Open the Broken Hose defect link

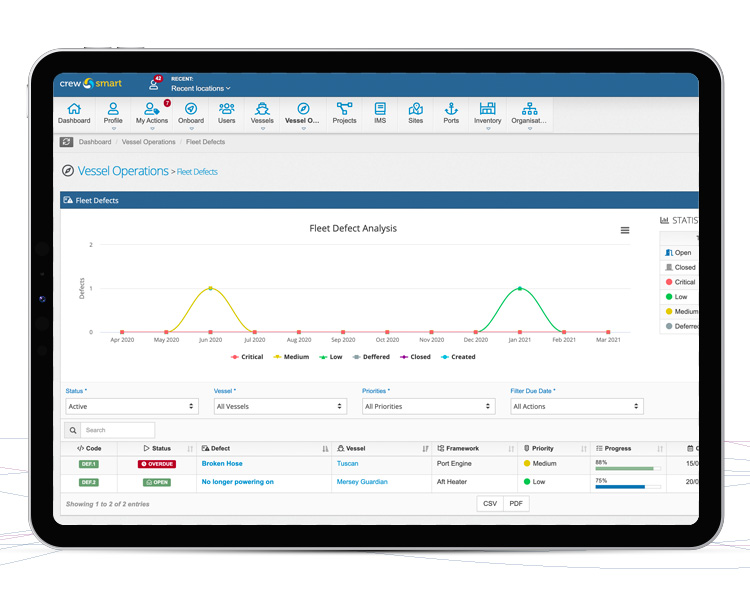pyautogui.click(x=222, y=464)
